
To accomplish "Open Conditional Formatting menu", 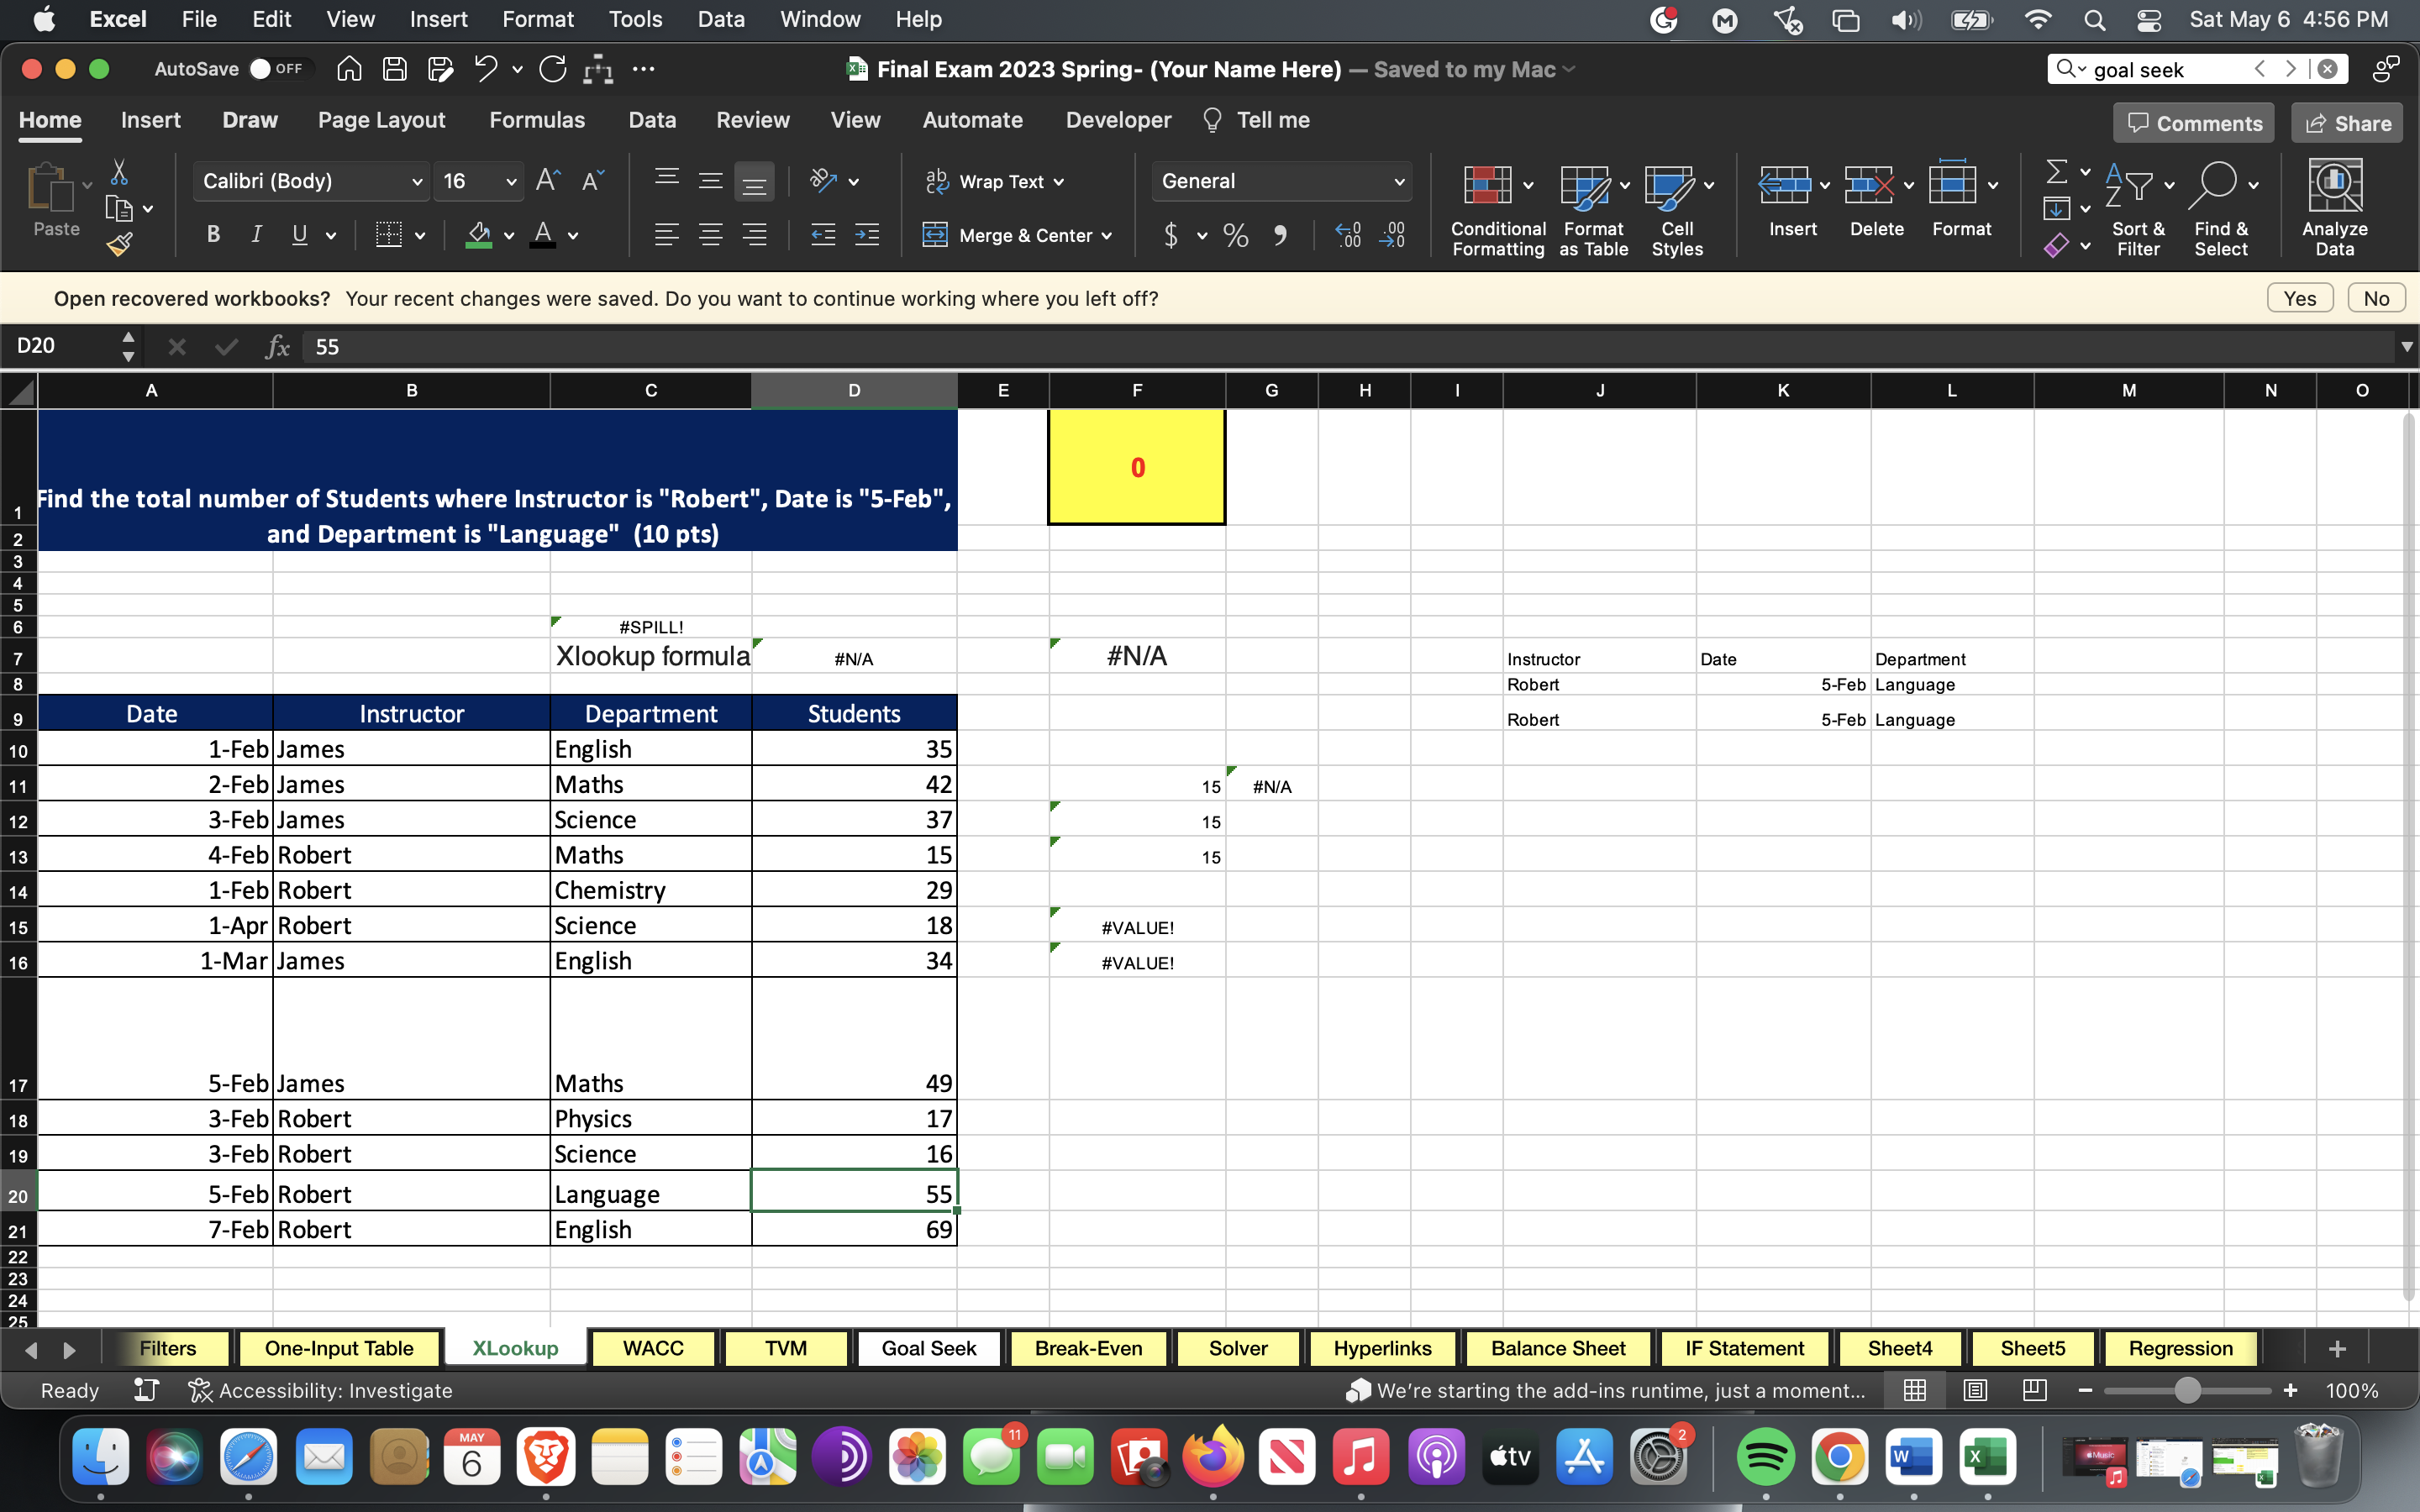I will point(1498,209).
